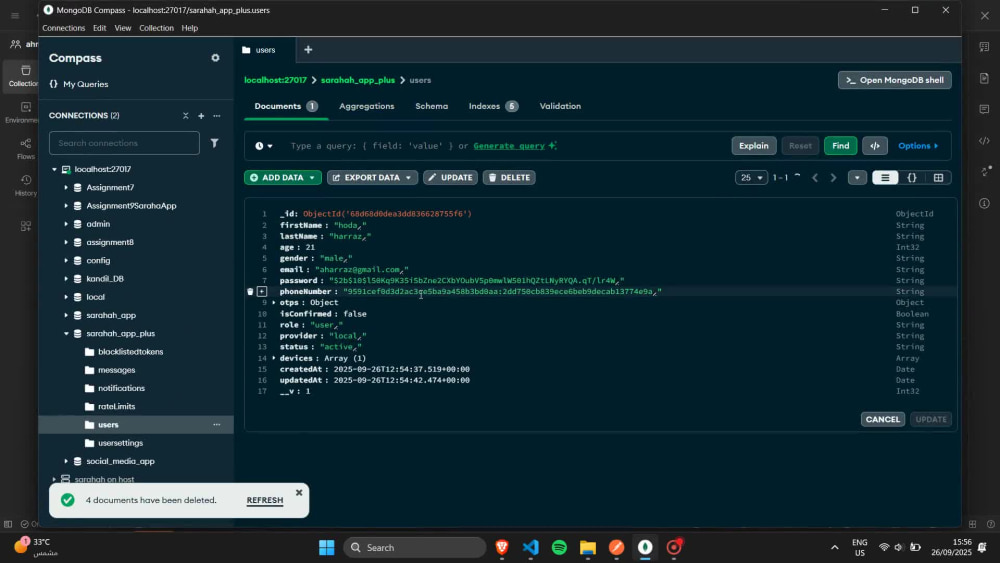Open the Collection menu
The width and height of the screenshot is (1000, 563).
156,28
